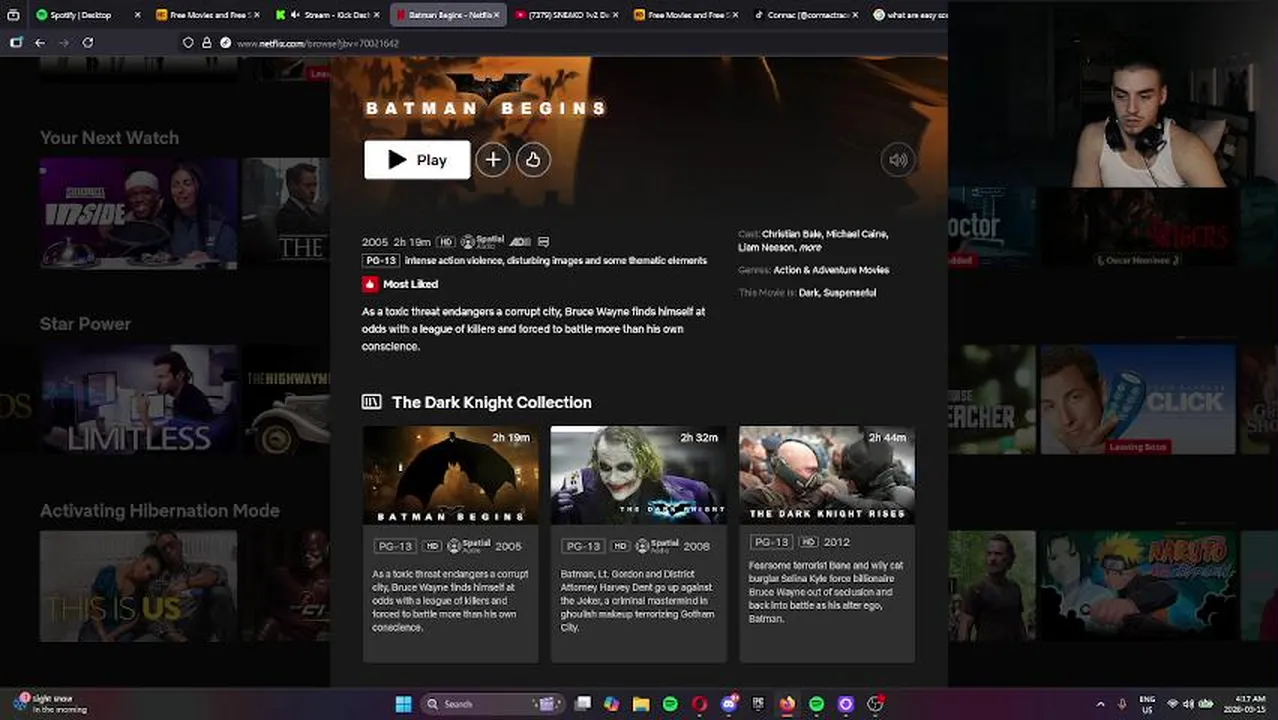Close the Spotify Desktop tab

click(x=137, y=15)
